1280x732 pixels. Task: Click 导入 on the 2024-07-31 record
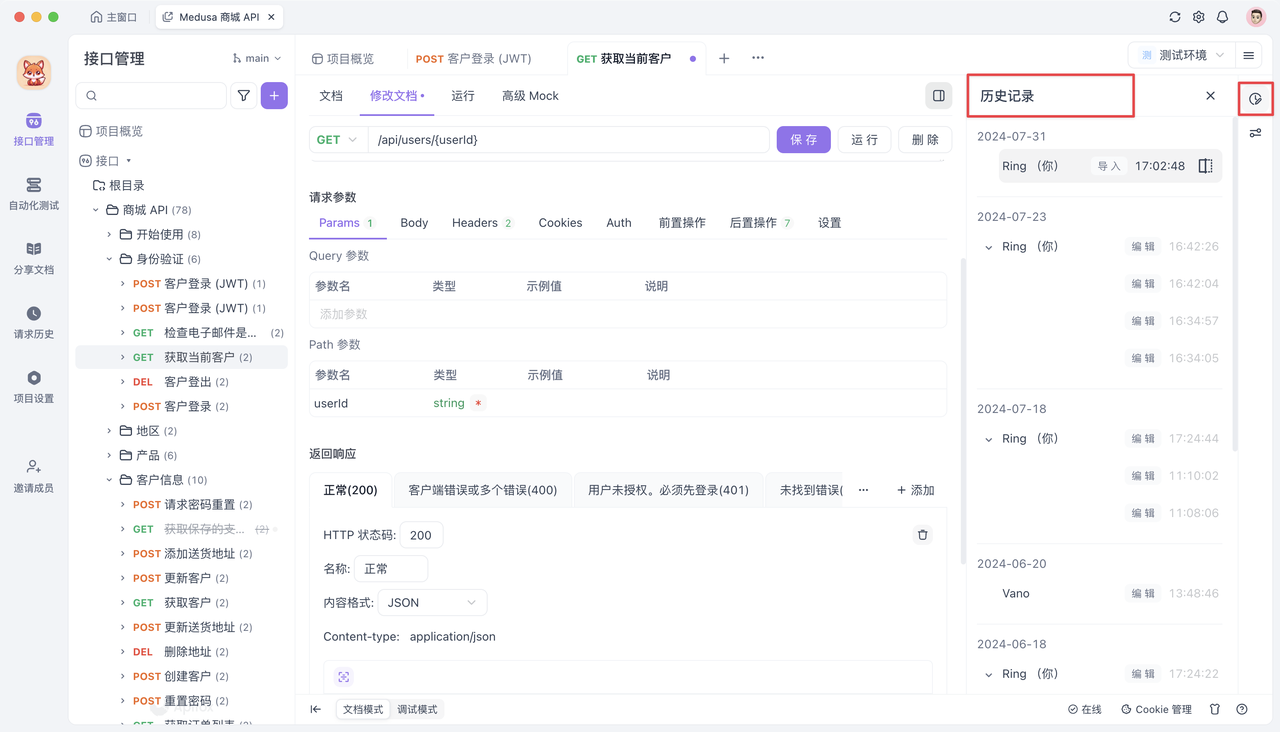pyautogui.click(x=1109, y=166)
